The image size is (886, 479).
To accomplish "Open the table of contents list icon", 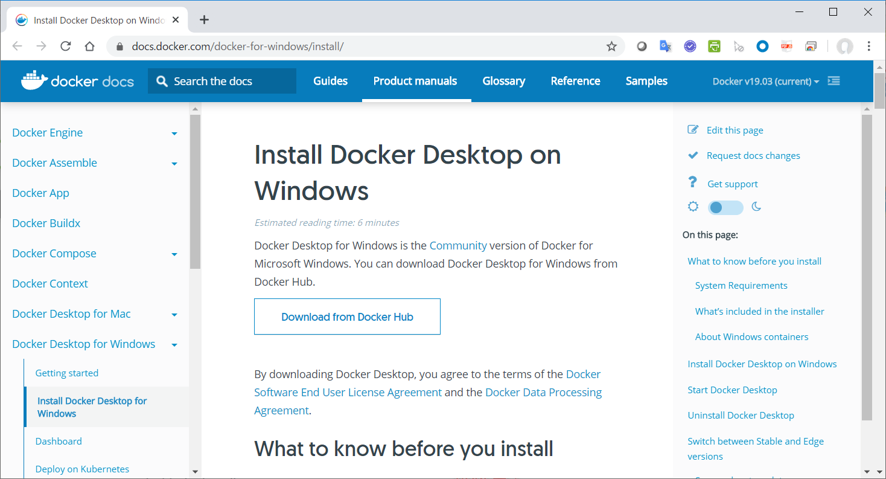I will tap(834, 81).
